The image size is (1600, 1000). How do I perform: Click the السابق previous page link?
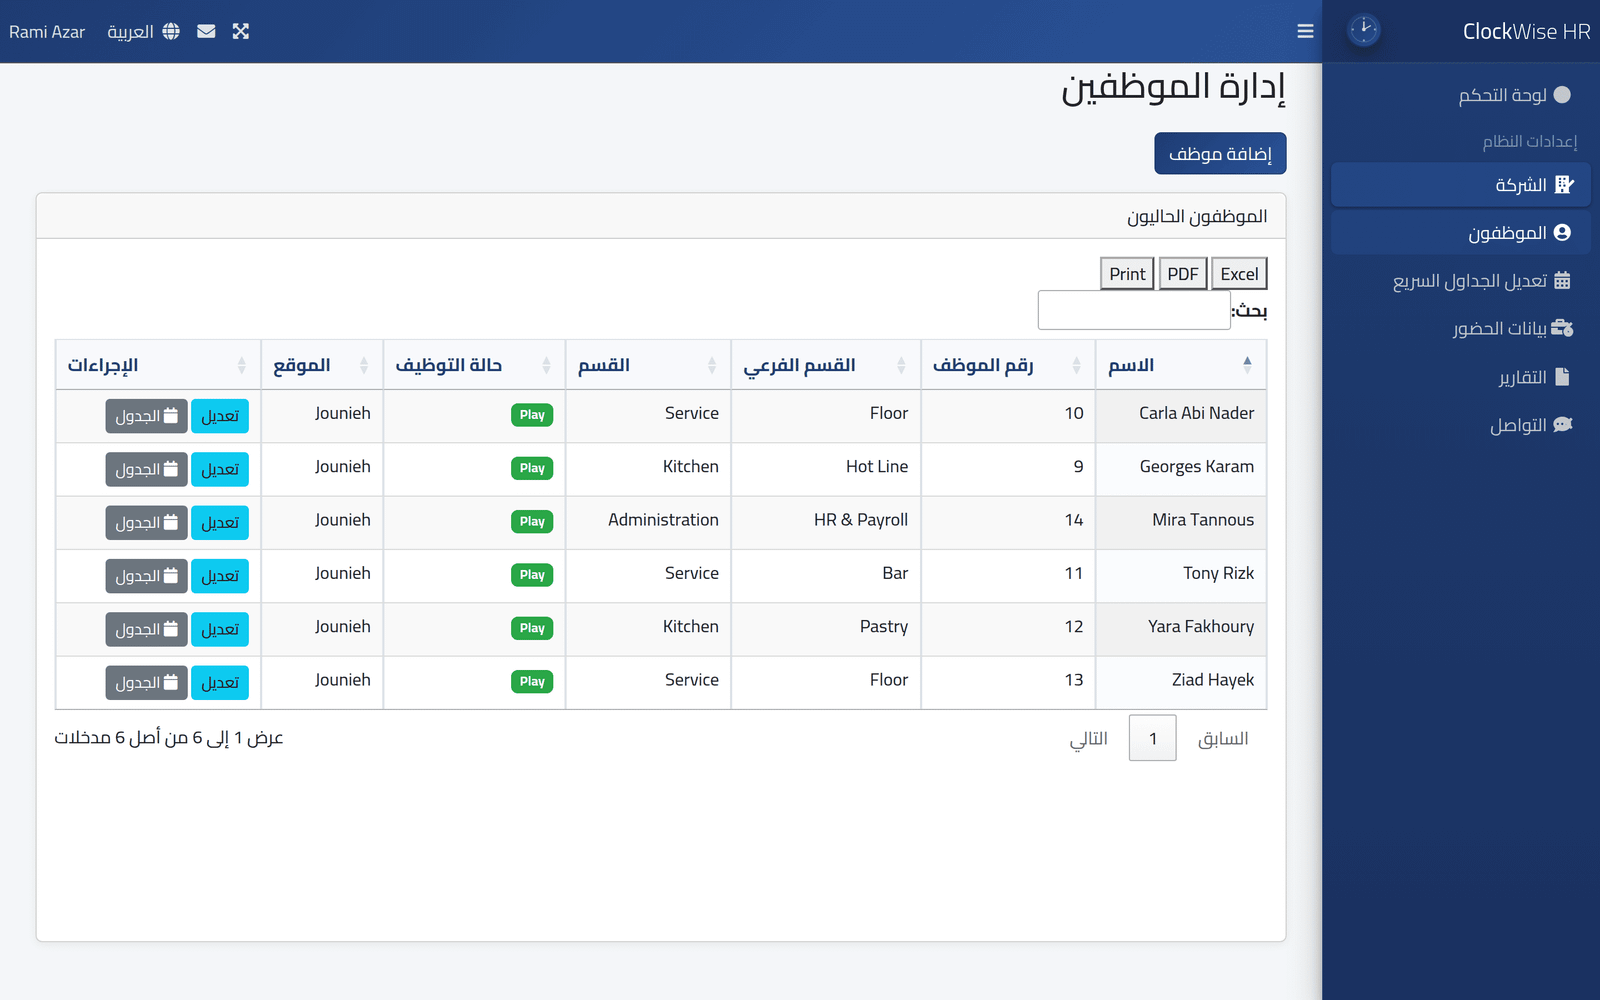(1223, 738)
